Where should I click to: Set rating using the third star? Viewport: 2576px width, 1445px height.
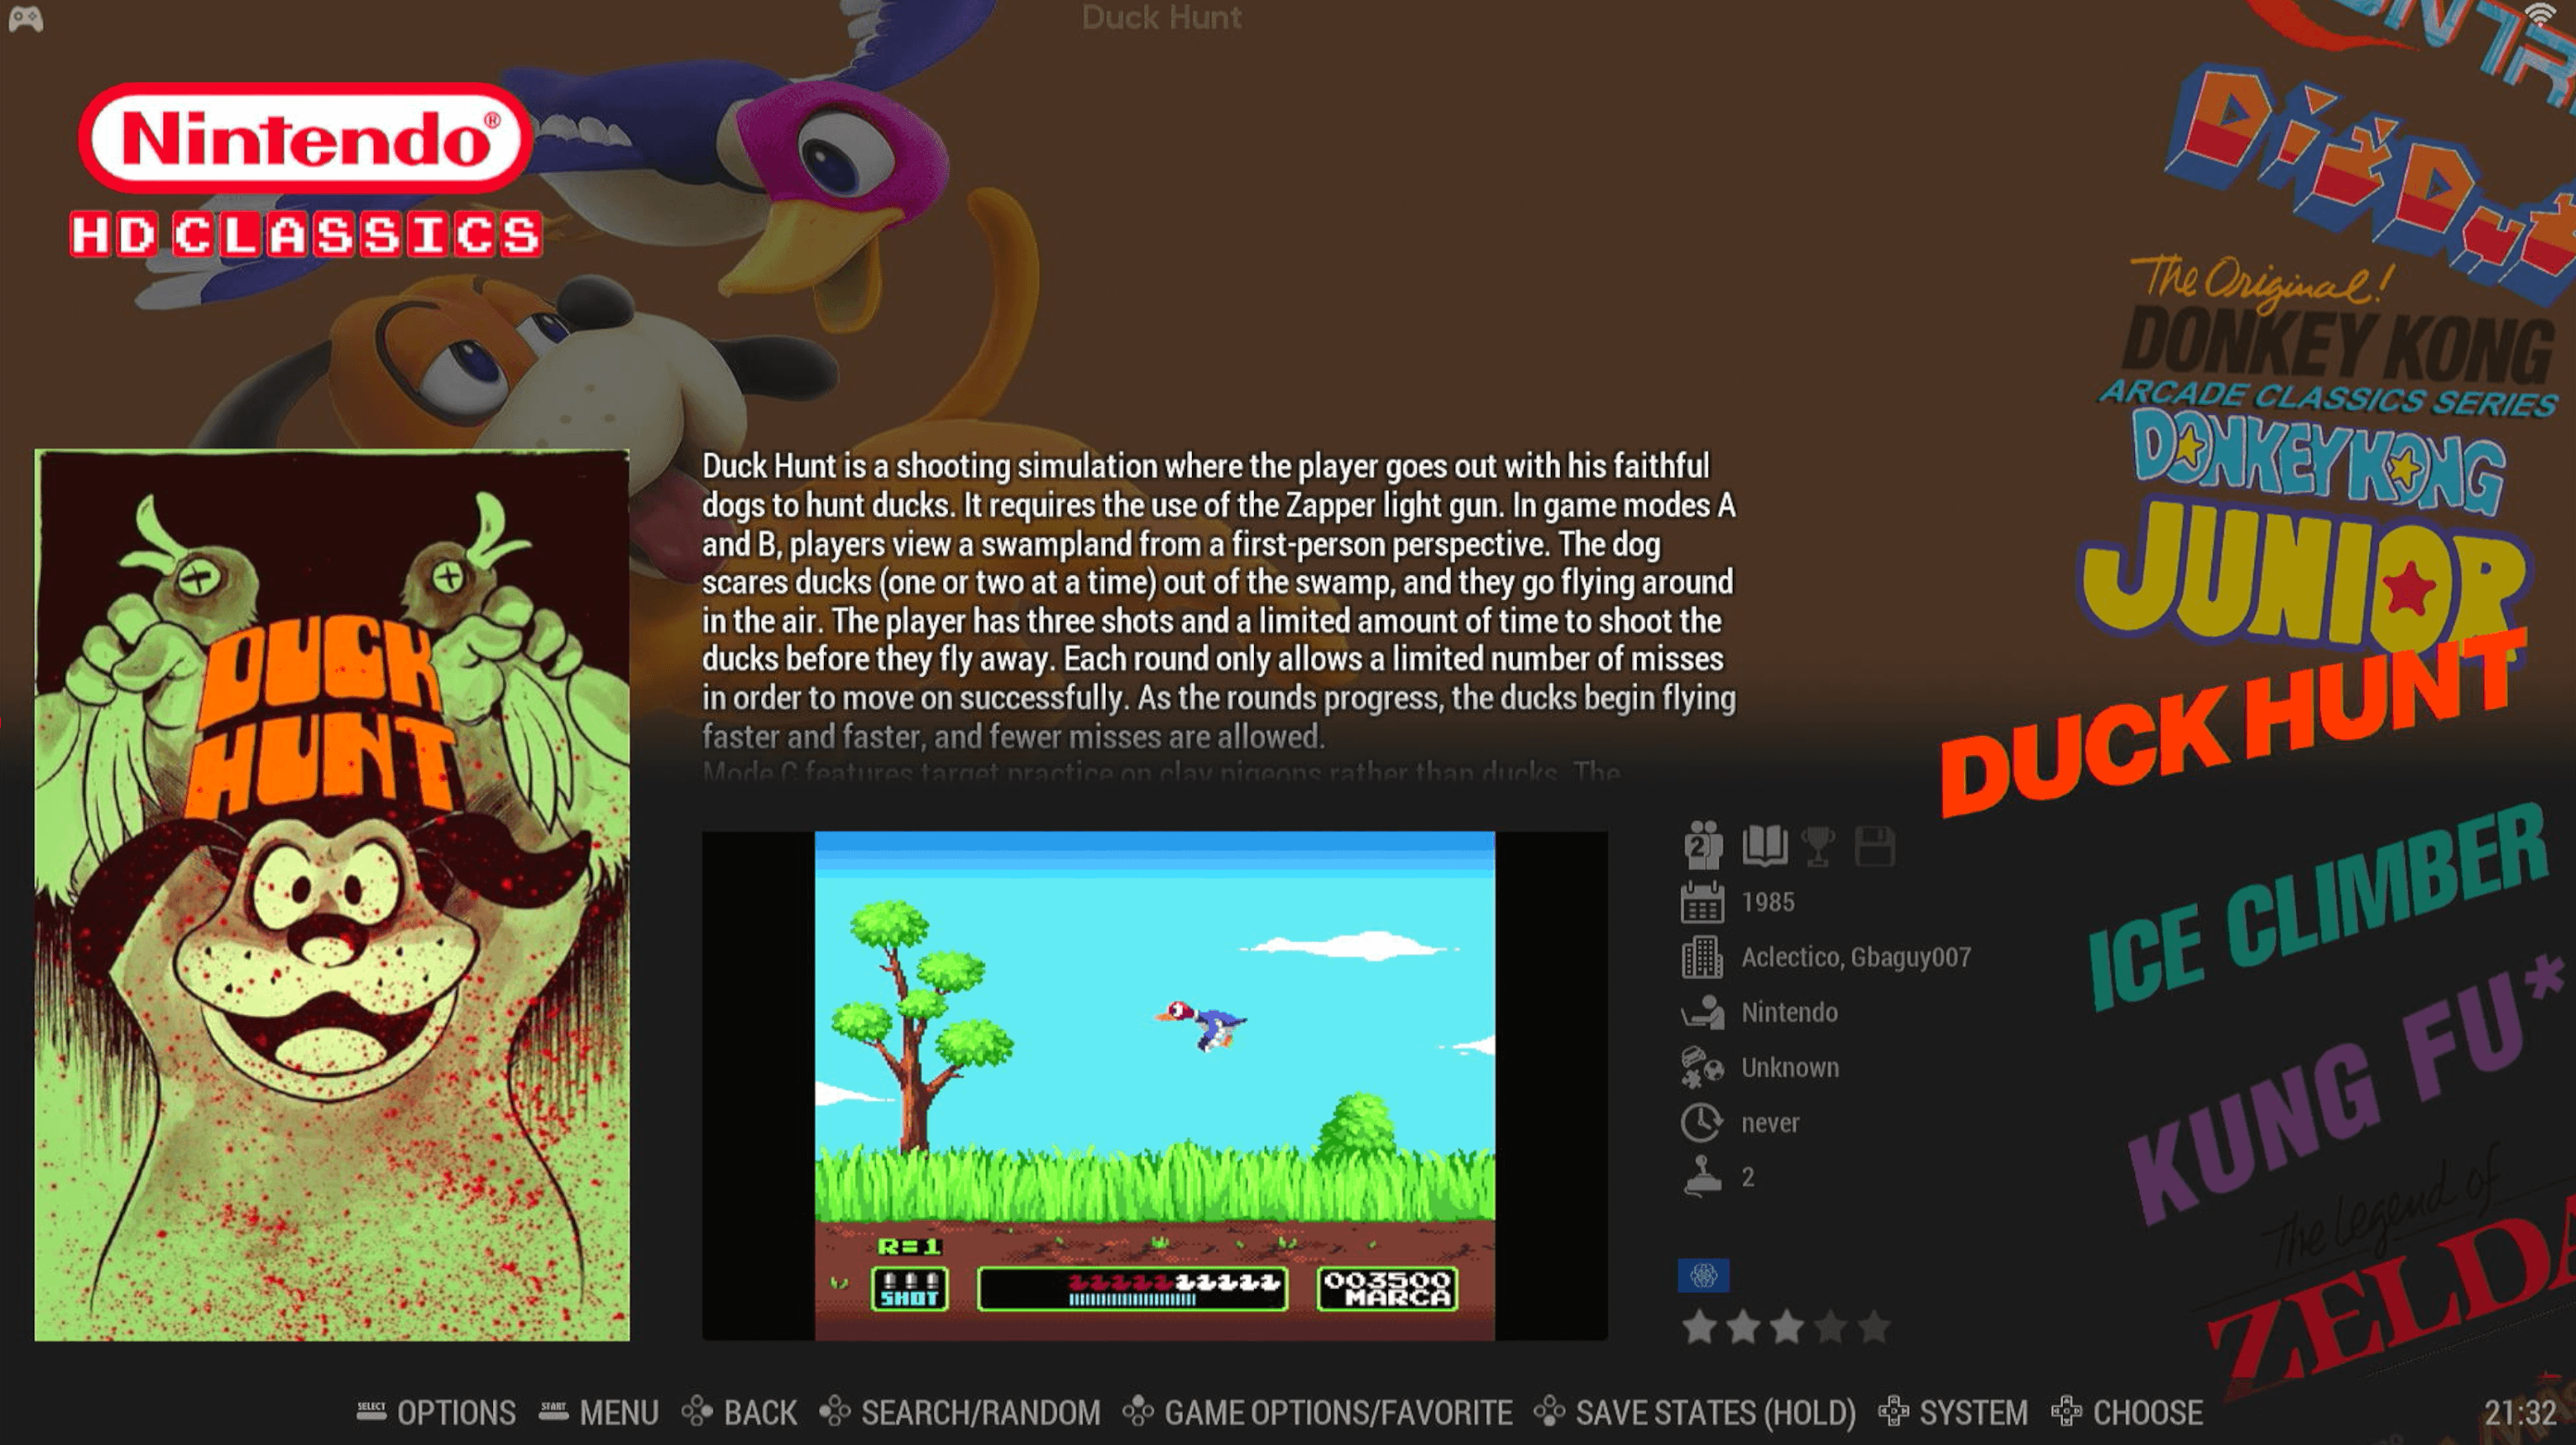(1786, 1328)
